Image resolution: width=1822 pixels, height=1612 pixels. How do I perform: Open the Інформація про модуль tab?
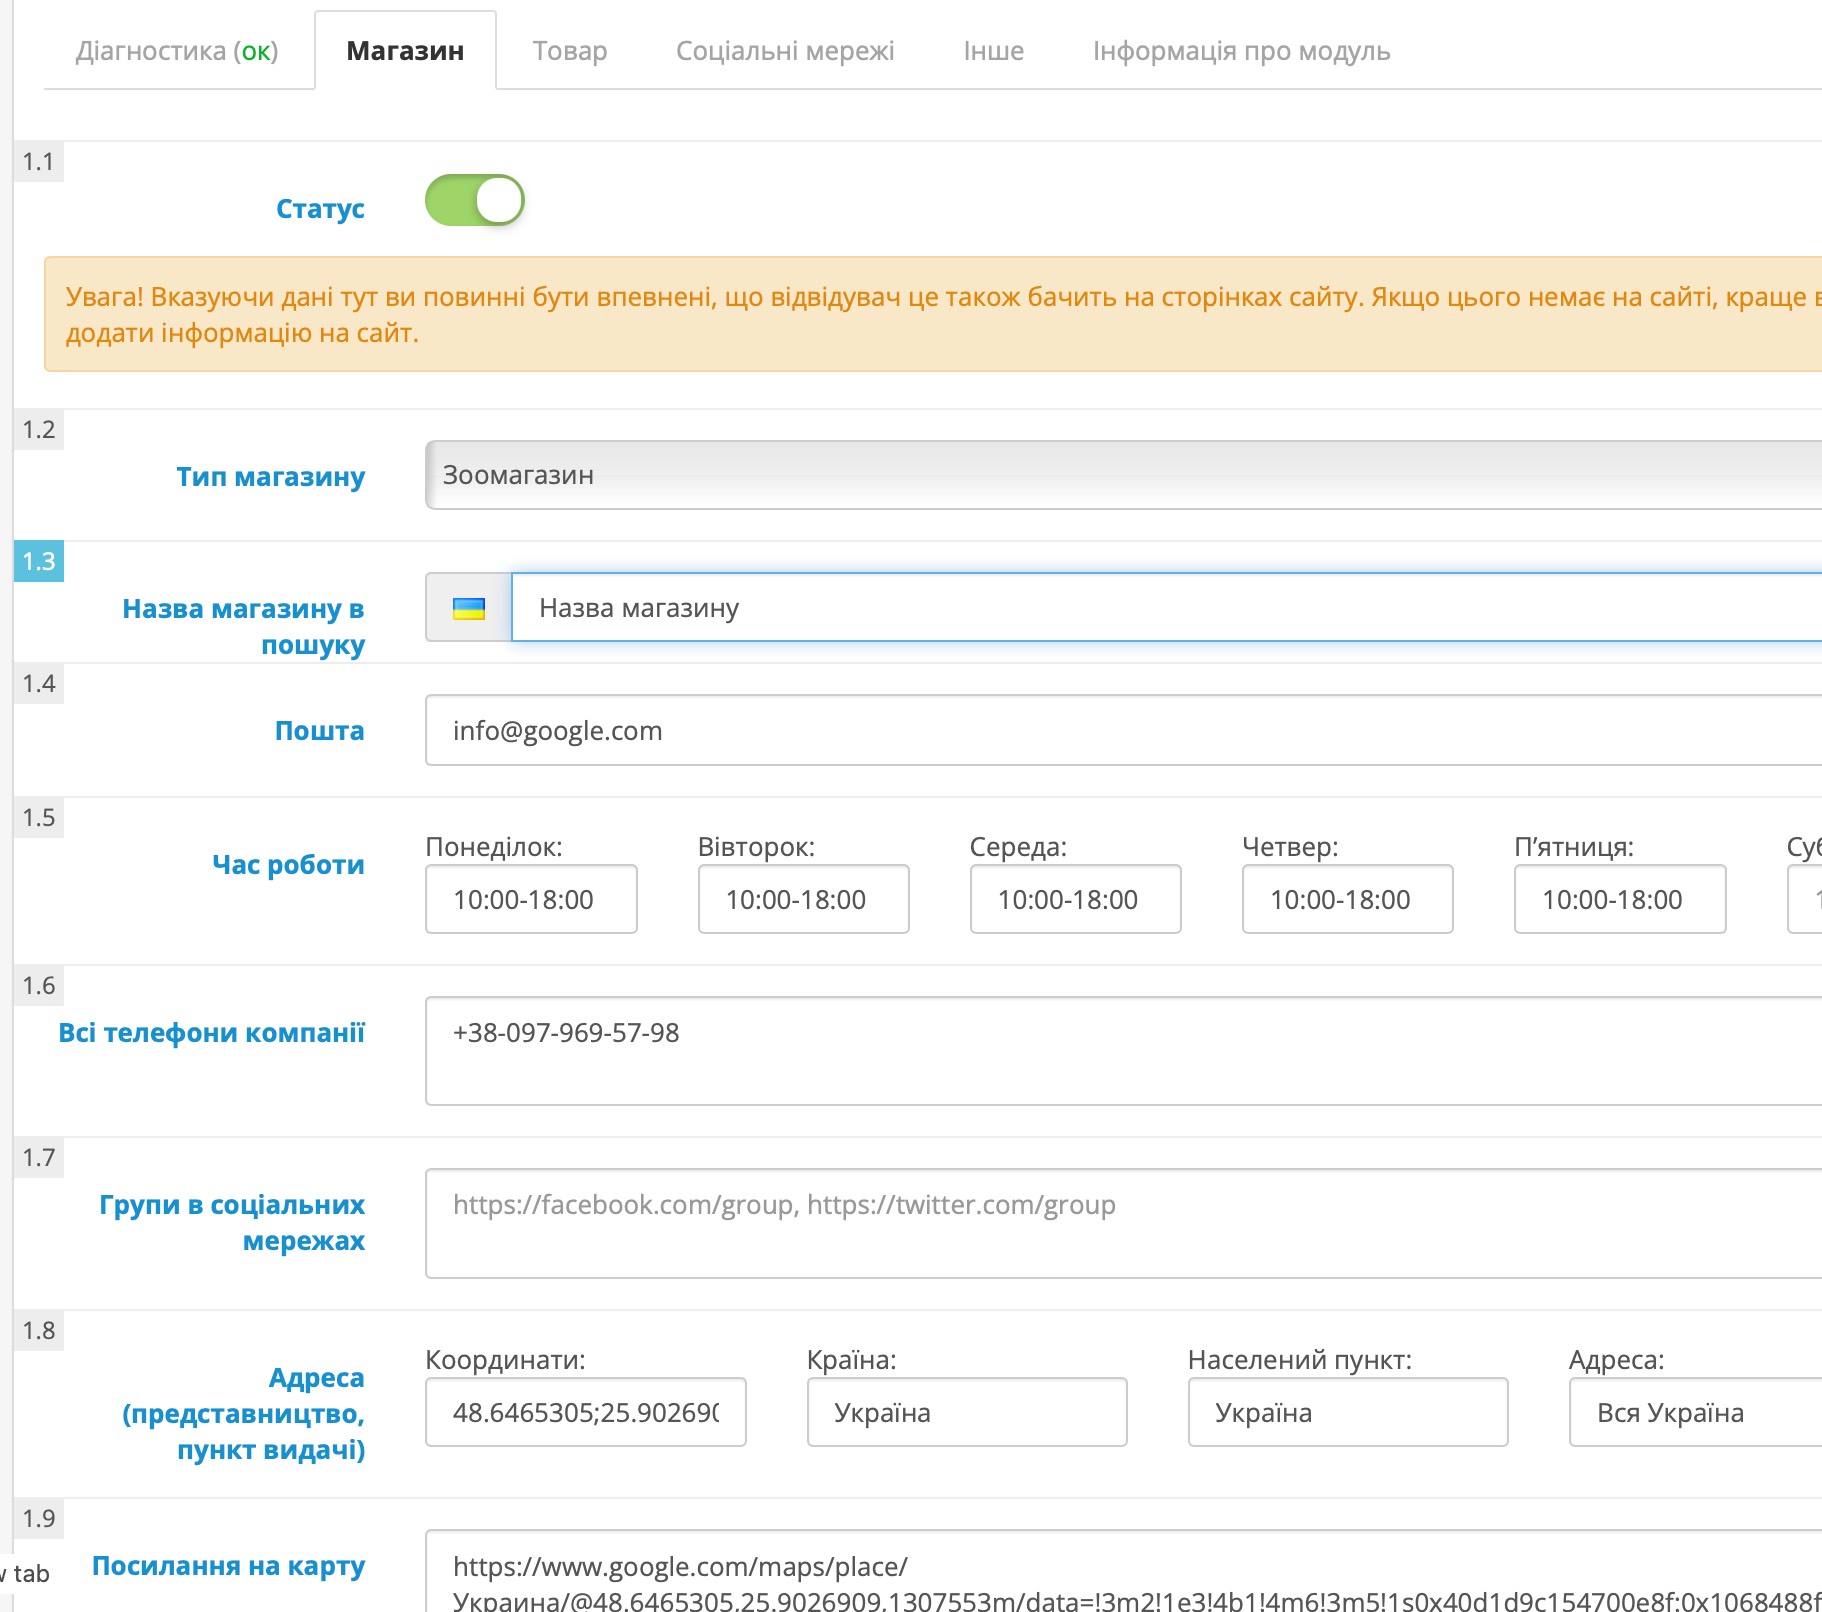(x=1241, y=51)
